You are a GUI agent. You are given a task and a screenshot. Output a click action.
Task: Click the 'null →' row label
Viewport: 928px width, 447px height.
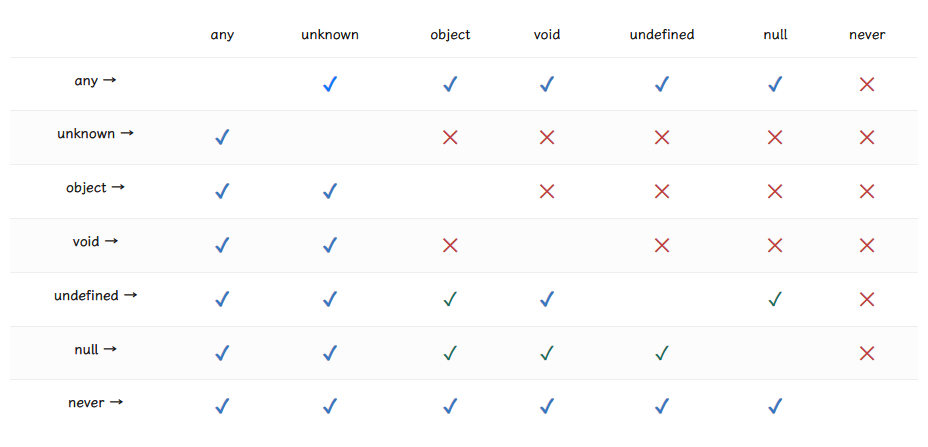click(x=95, y=349)
